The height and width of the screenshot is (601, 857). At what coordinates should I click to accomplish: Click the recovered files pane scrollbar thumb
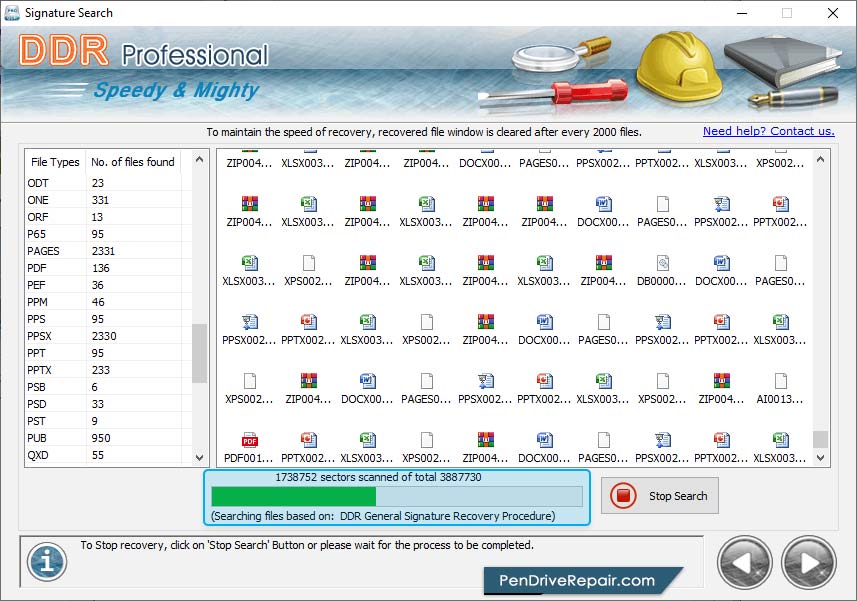pos(820,439)
